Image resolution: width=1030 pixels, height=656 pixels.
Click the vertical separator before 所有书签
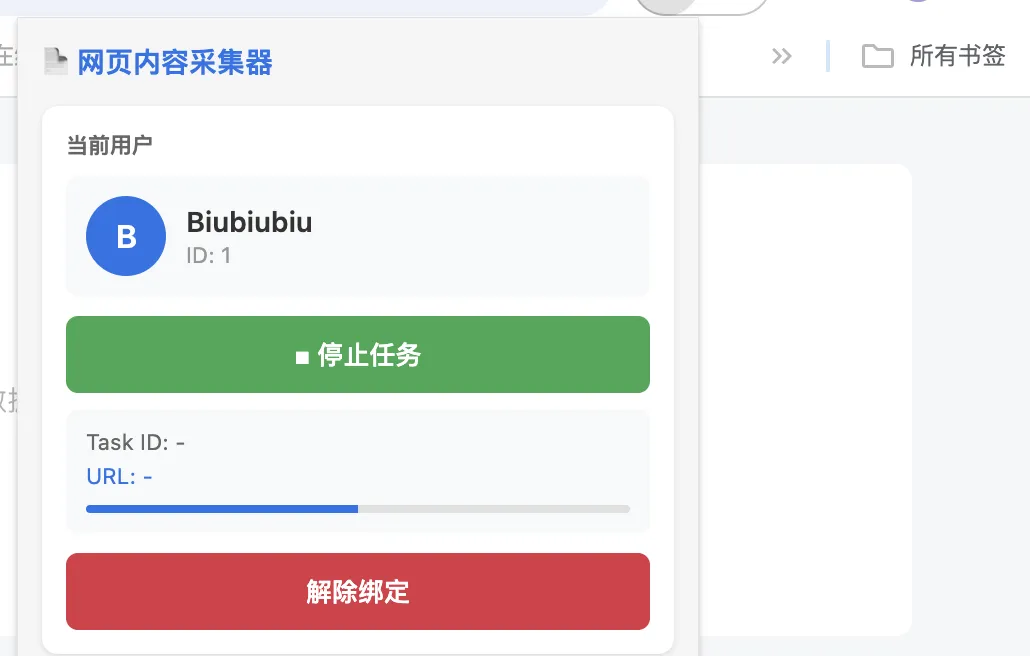tap(828, 56)
